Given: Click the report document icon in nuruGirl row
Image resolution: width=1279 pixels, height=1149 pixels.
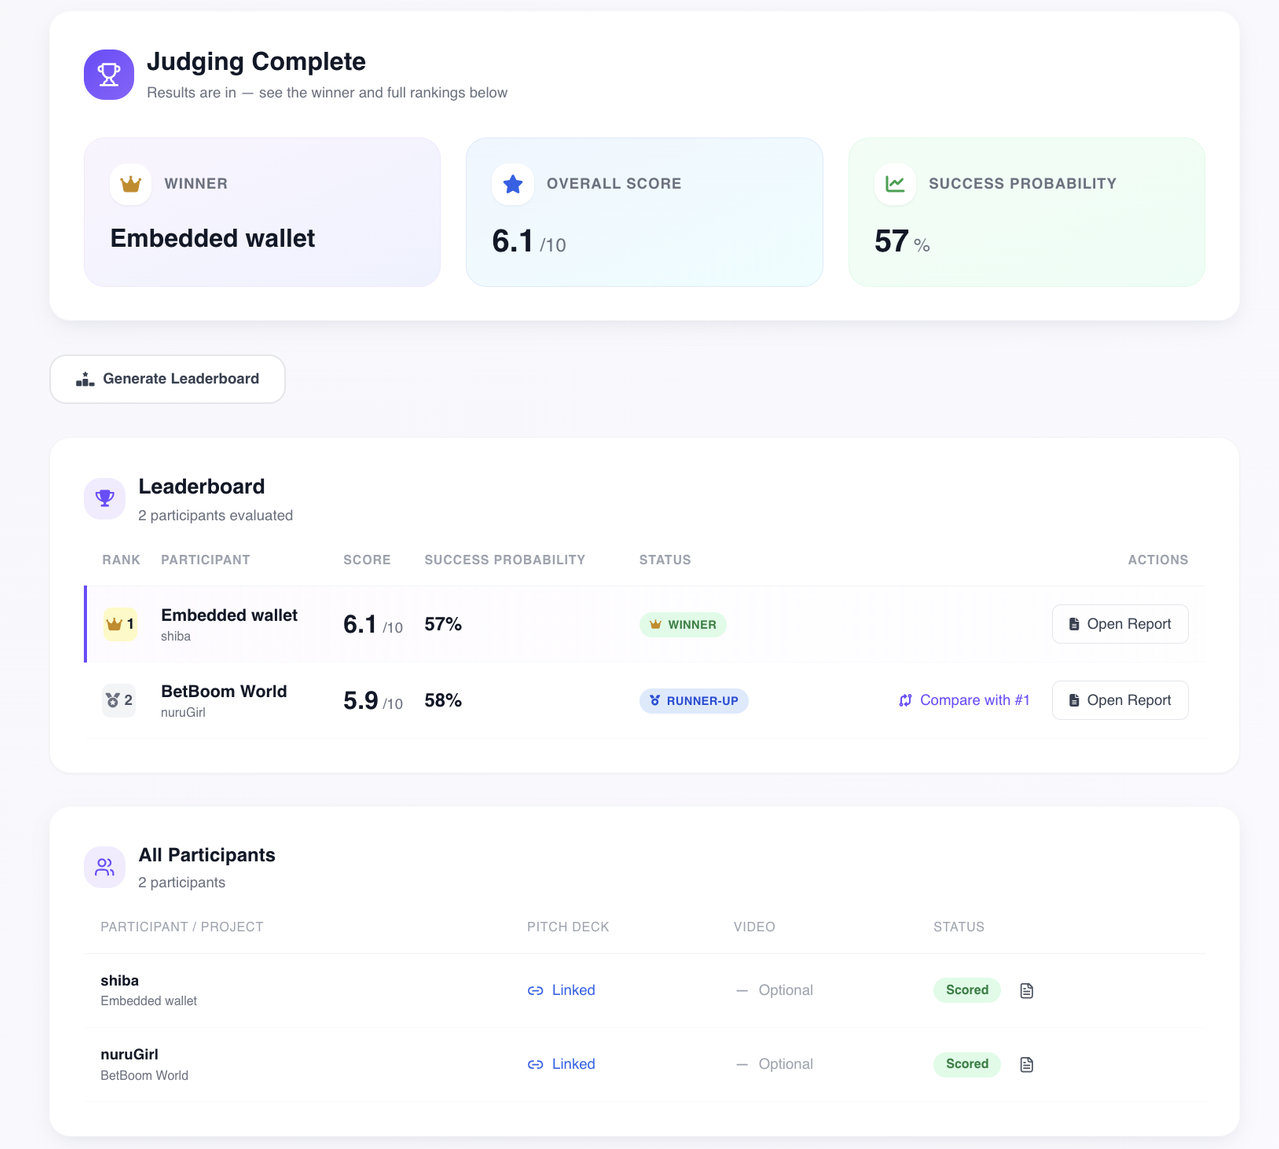Looking at the screenshot, I should [x=1026, y=1065].
